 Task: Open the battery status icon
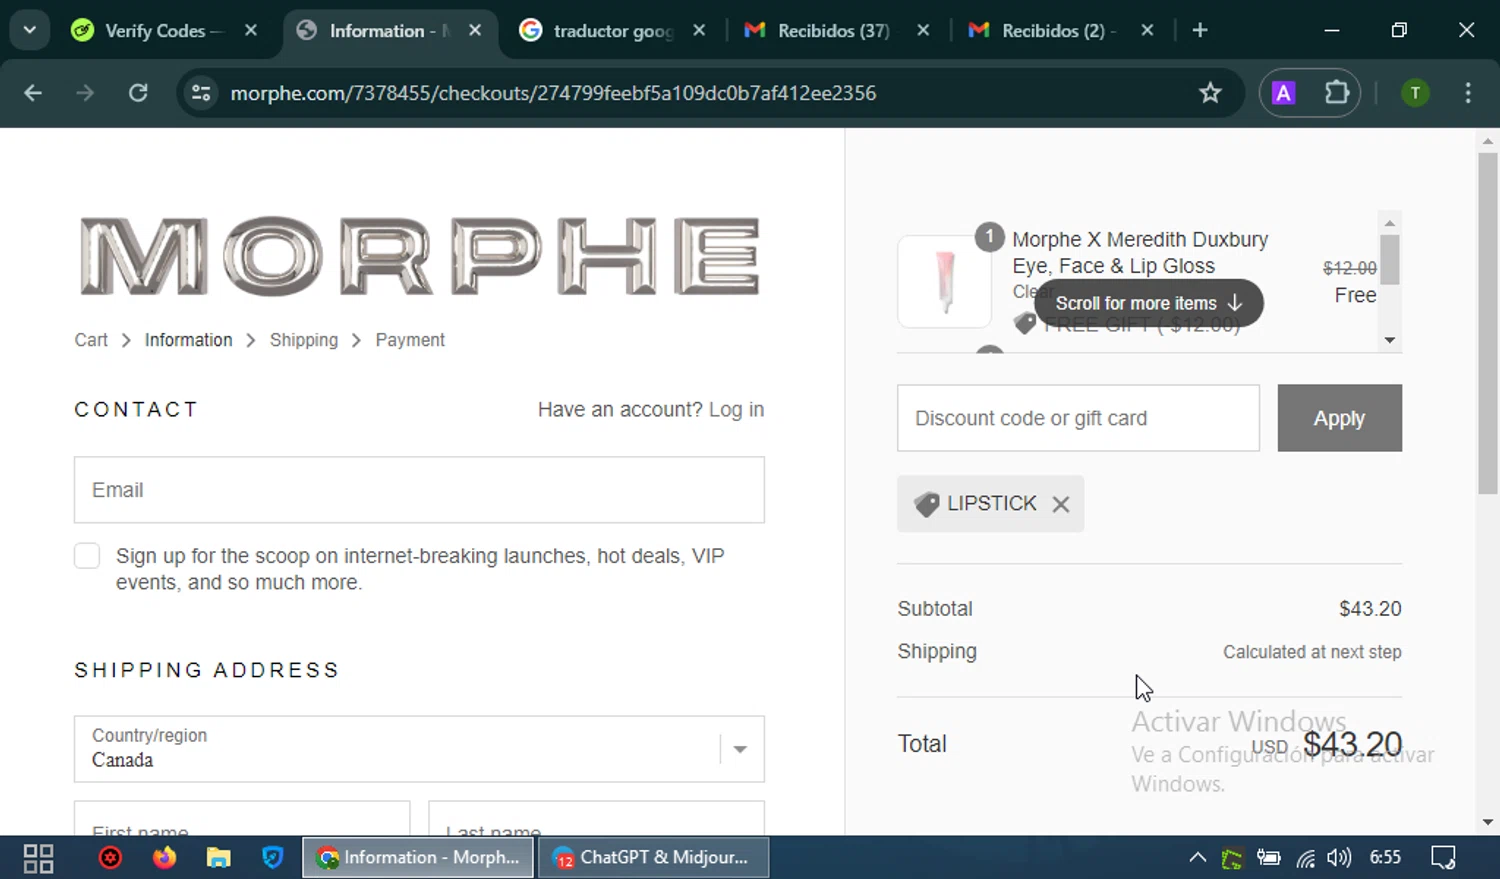tap(1268, 858)
